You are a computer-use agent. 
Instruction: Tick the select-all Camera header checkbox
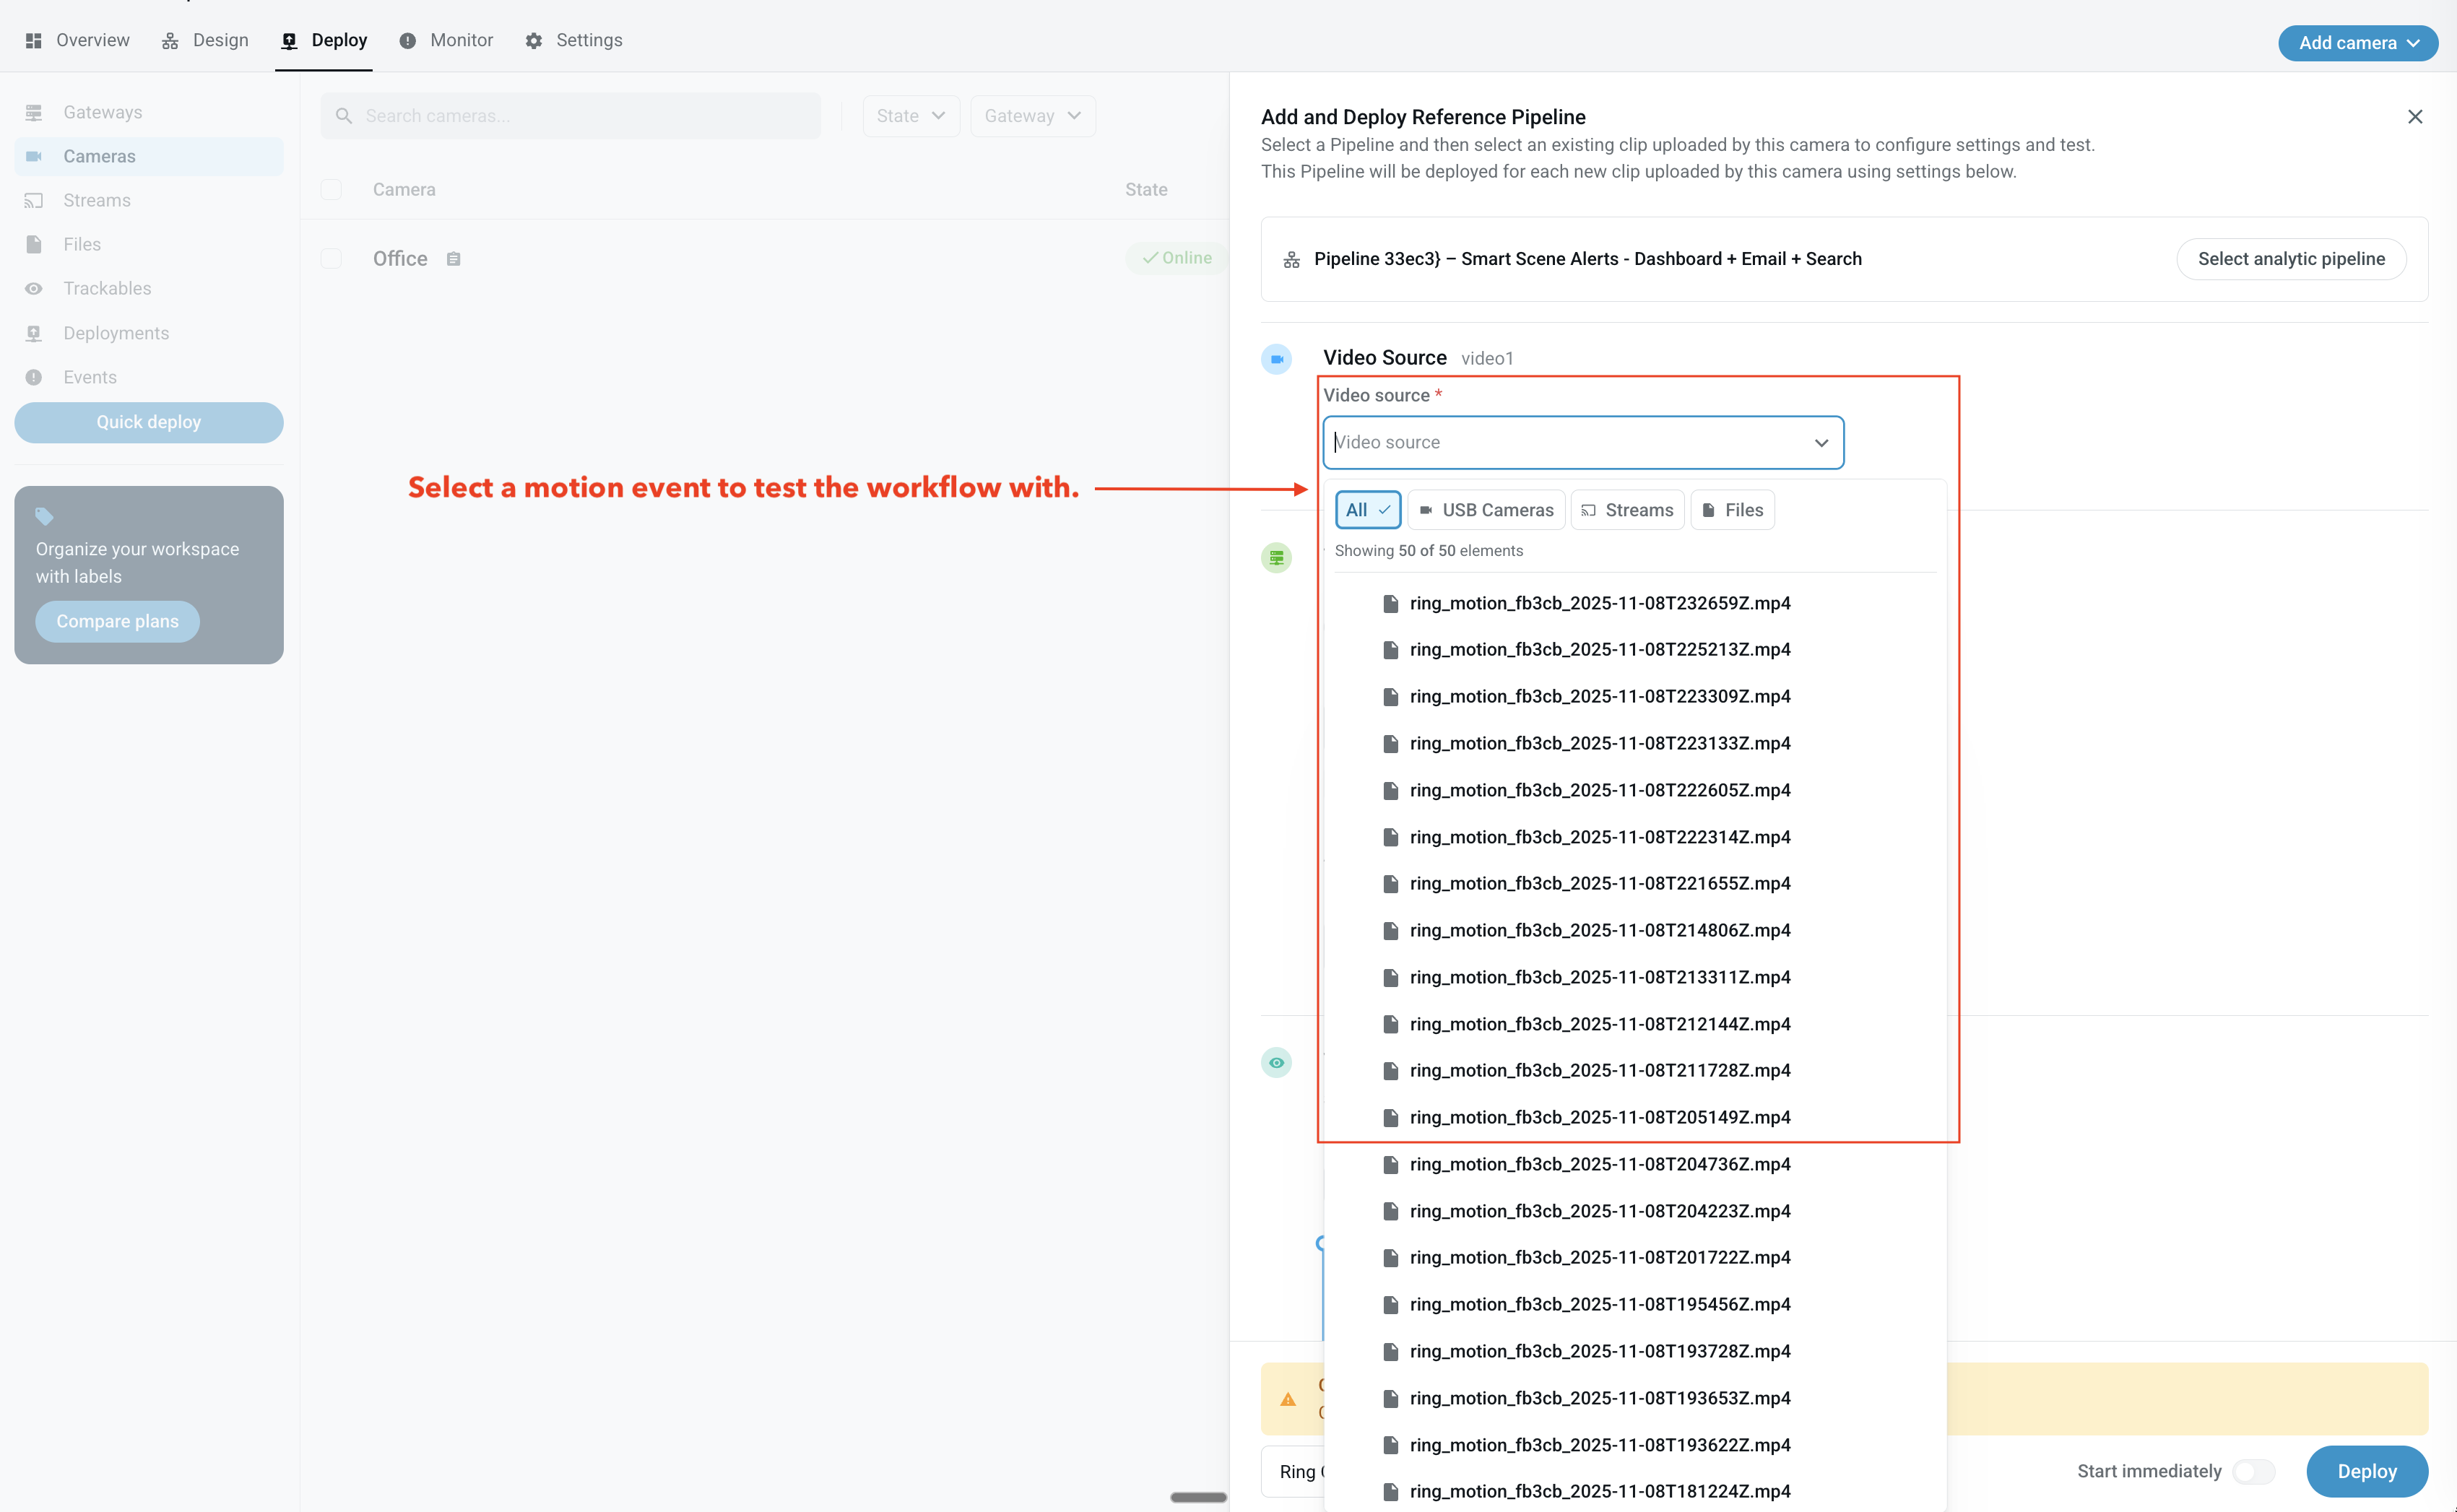[331, 190]
